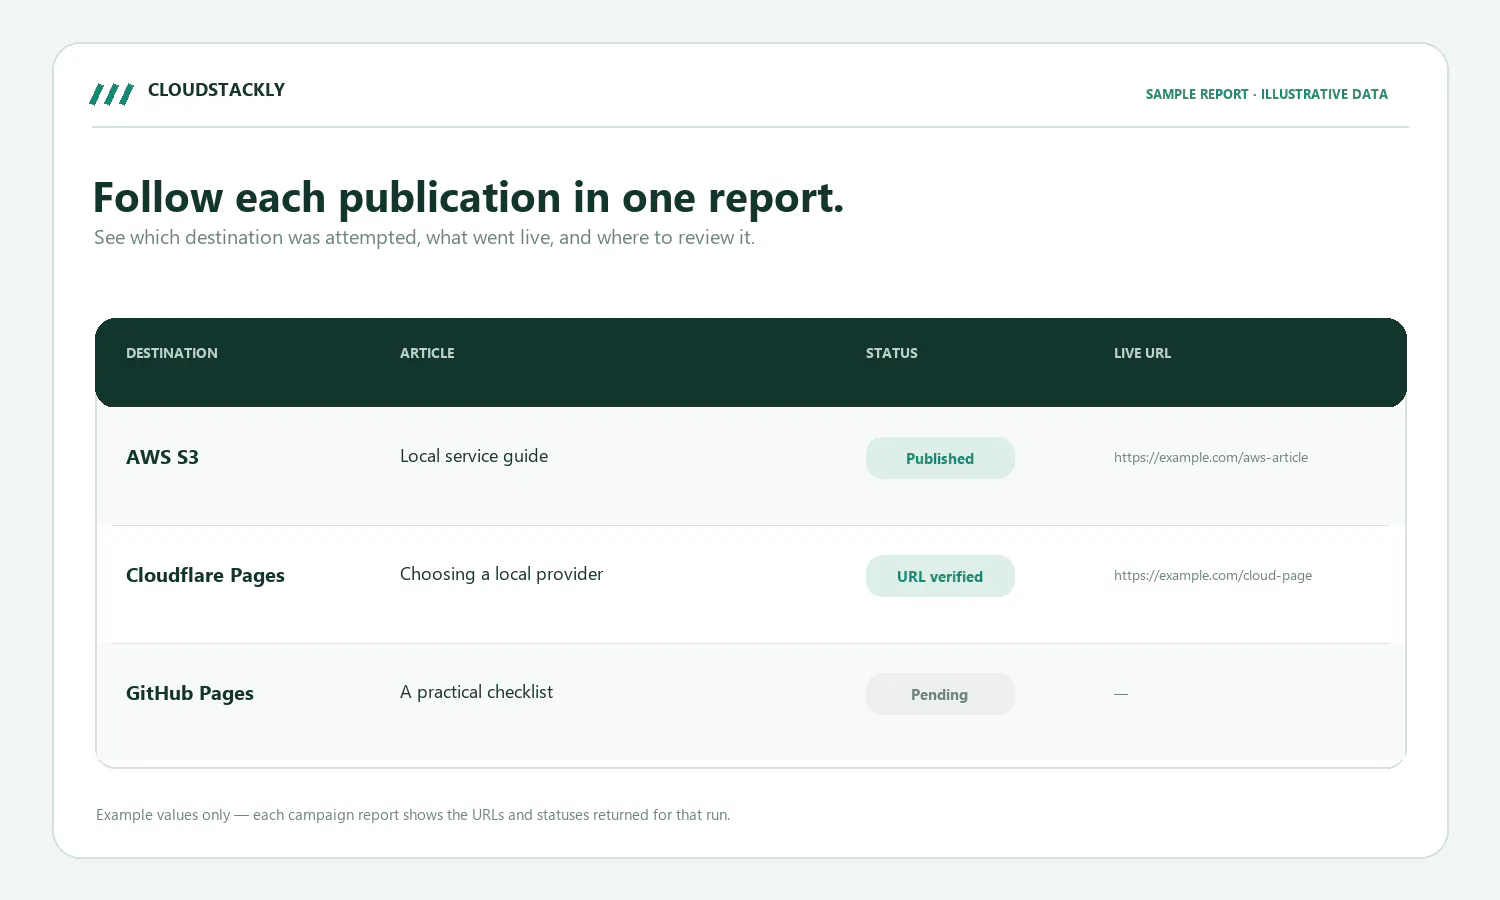Click the 'Sample Report · Illustrative Data' label
The height and width of the screenshot is (900, 1500).
coord(1266,94)
